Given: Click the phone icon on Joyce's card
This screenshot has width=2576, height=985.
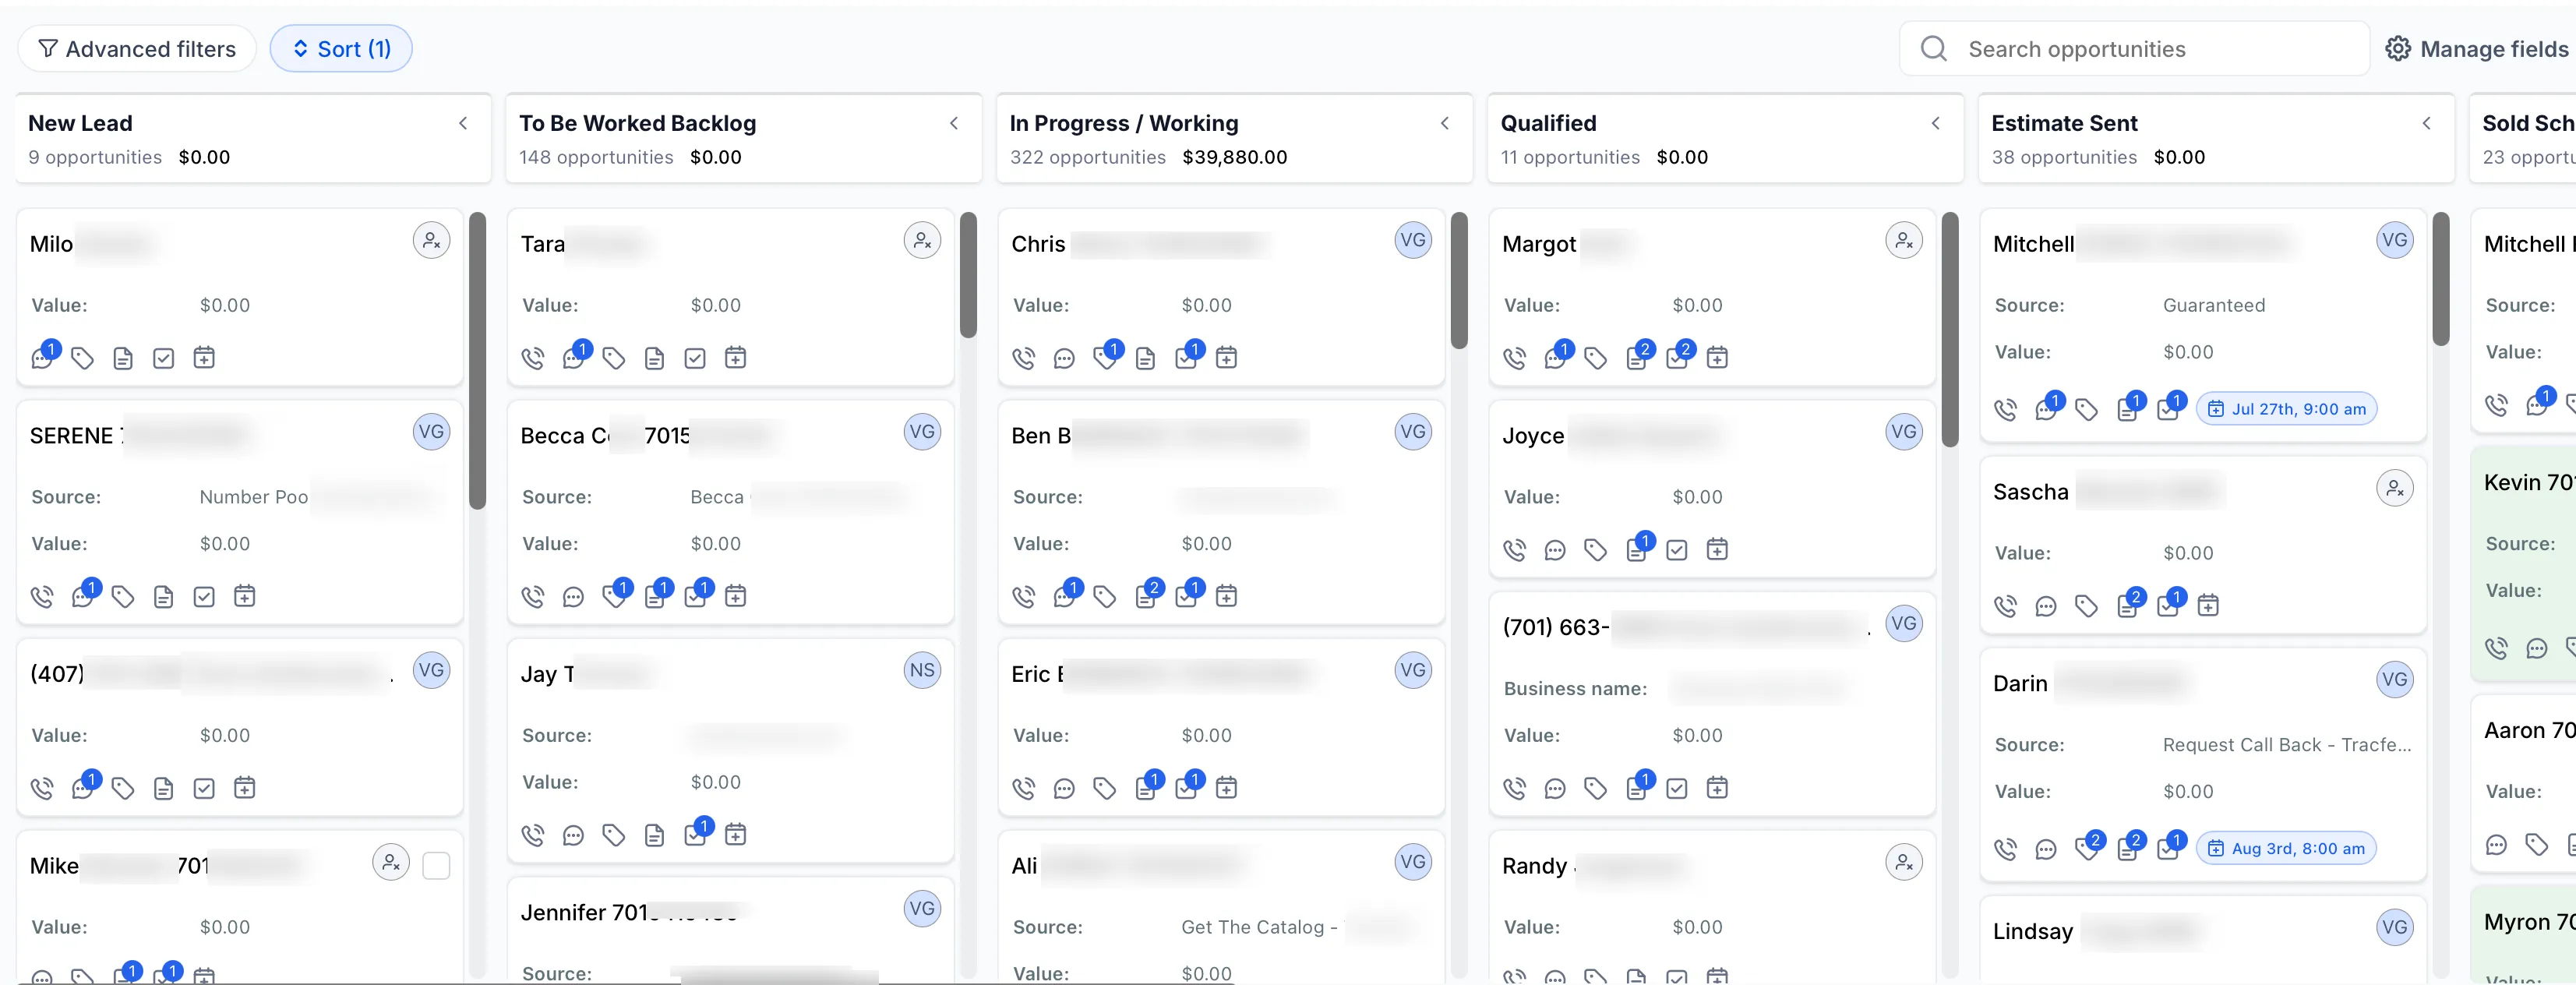Looking at the screenshot, I should tap(1515, 550).
